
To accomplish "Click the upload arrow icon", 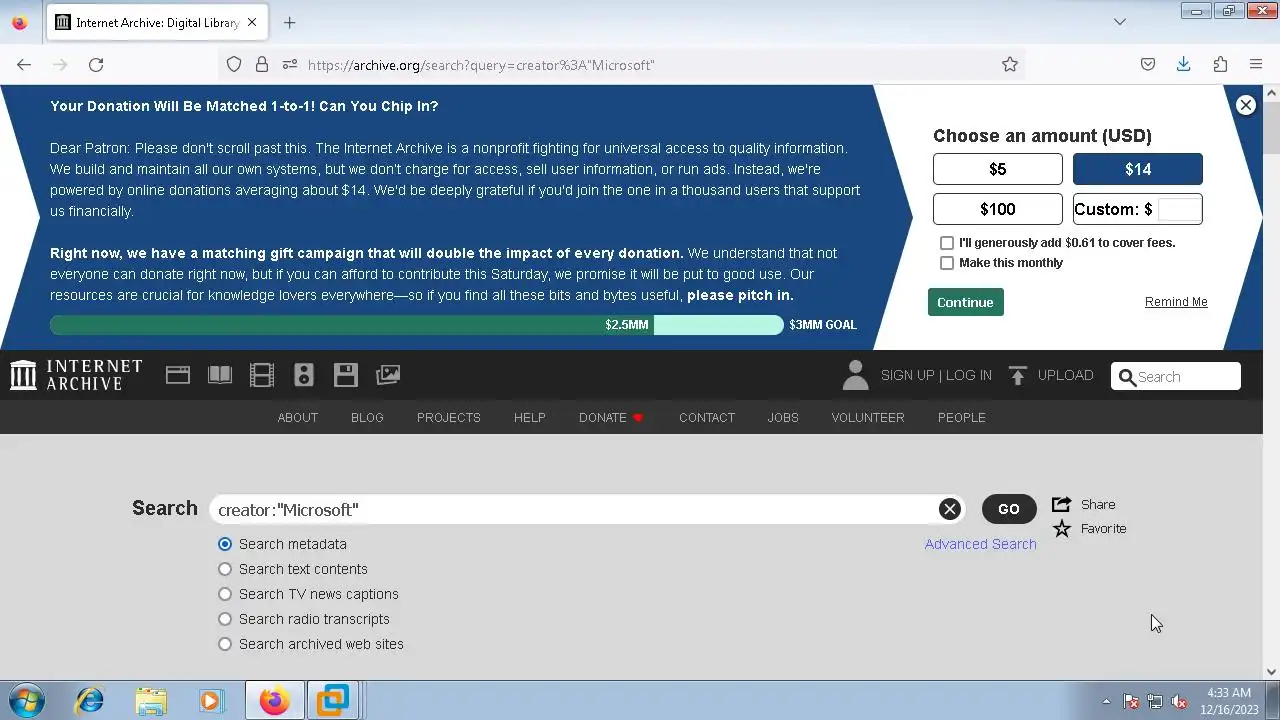I will click(x=1018, y=375).
